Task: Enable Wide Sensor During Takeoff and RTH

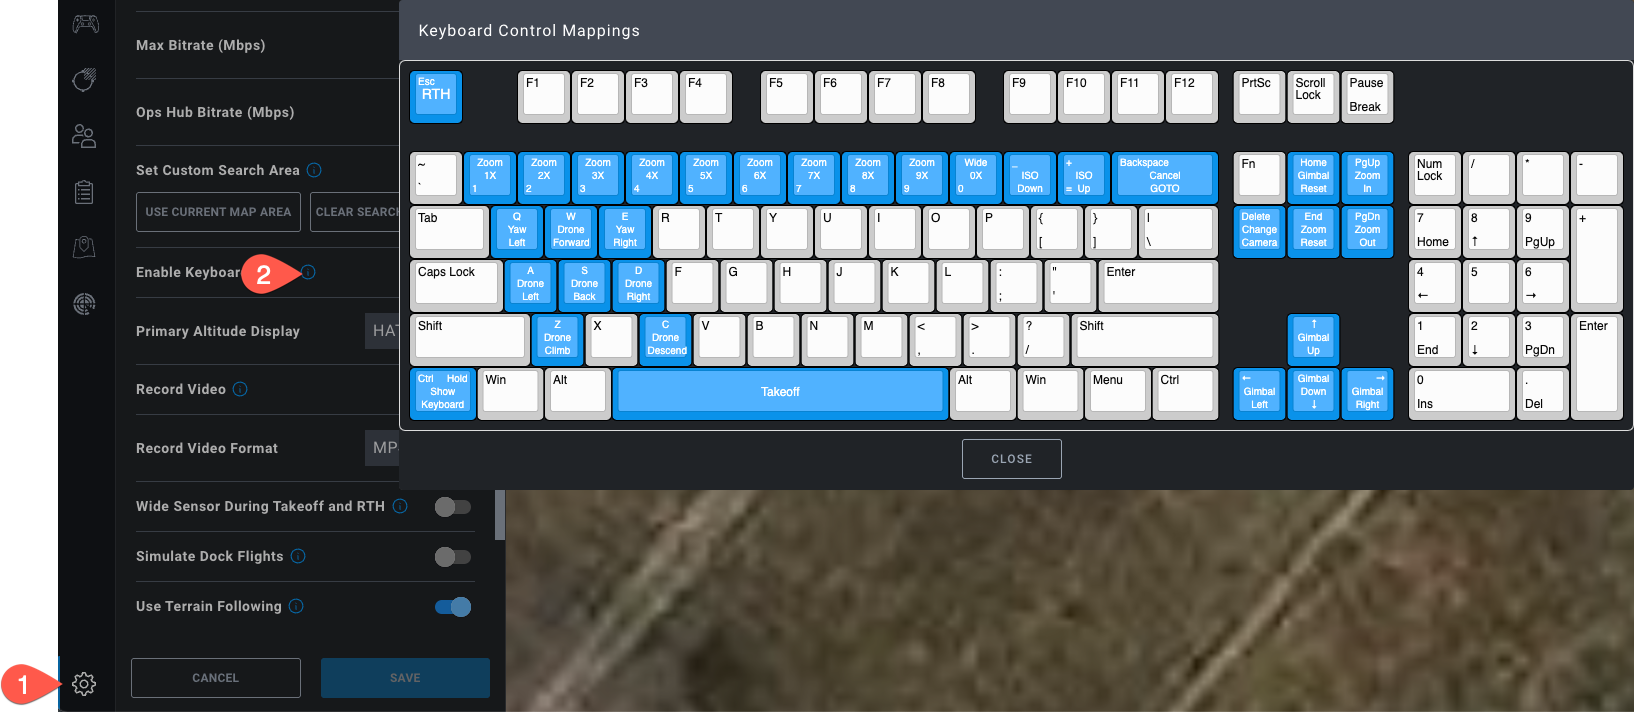Action: click(x=453, y=507)
